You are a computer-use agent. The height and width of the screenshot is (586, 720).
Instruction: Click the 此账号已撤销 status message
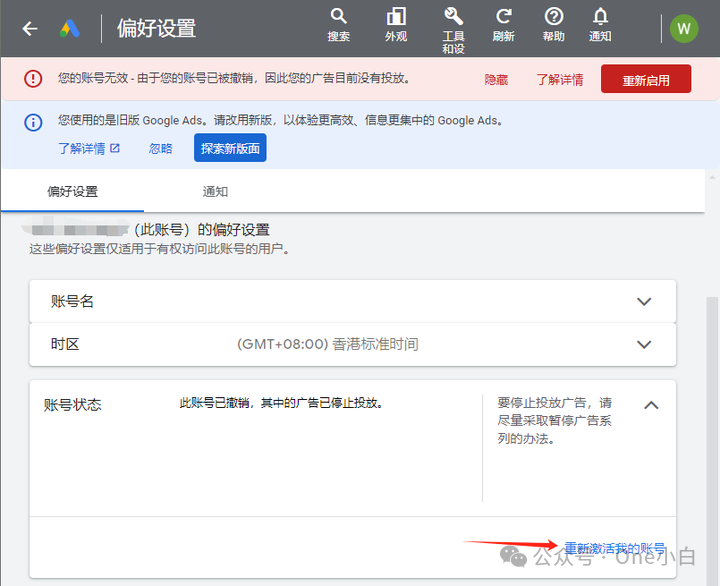click(281, 403)
